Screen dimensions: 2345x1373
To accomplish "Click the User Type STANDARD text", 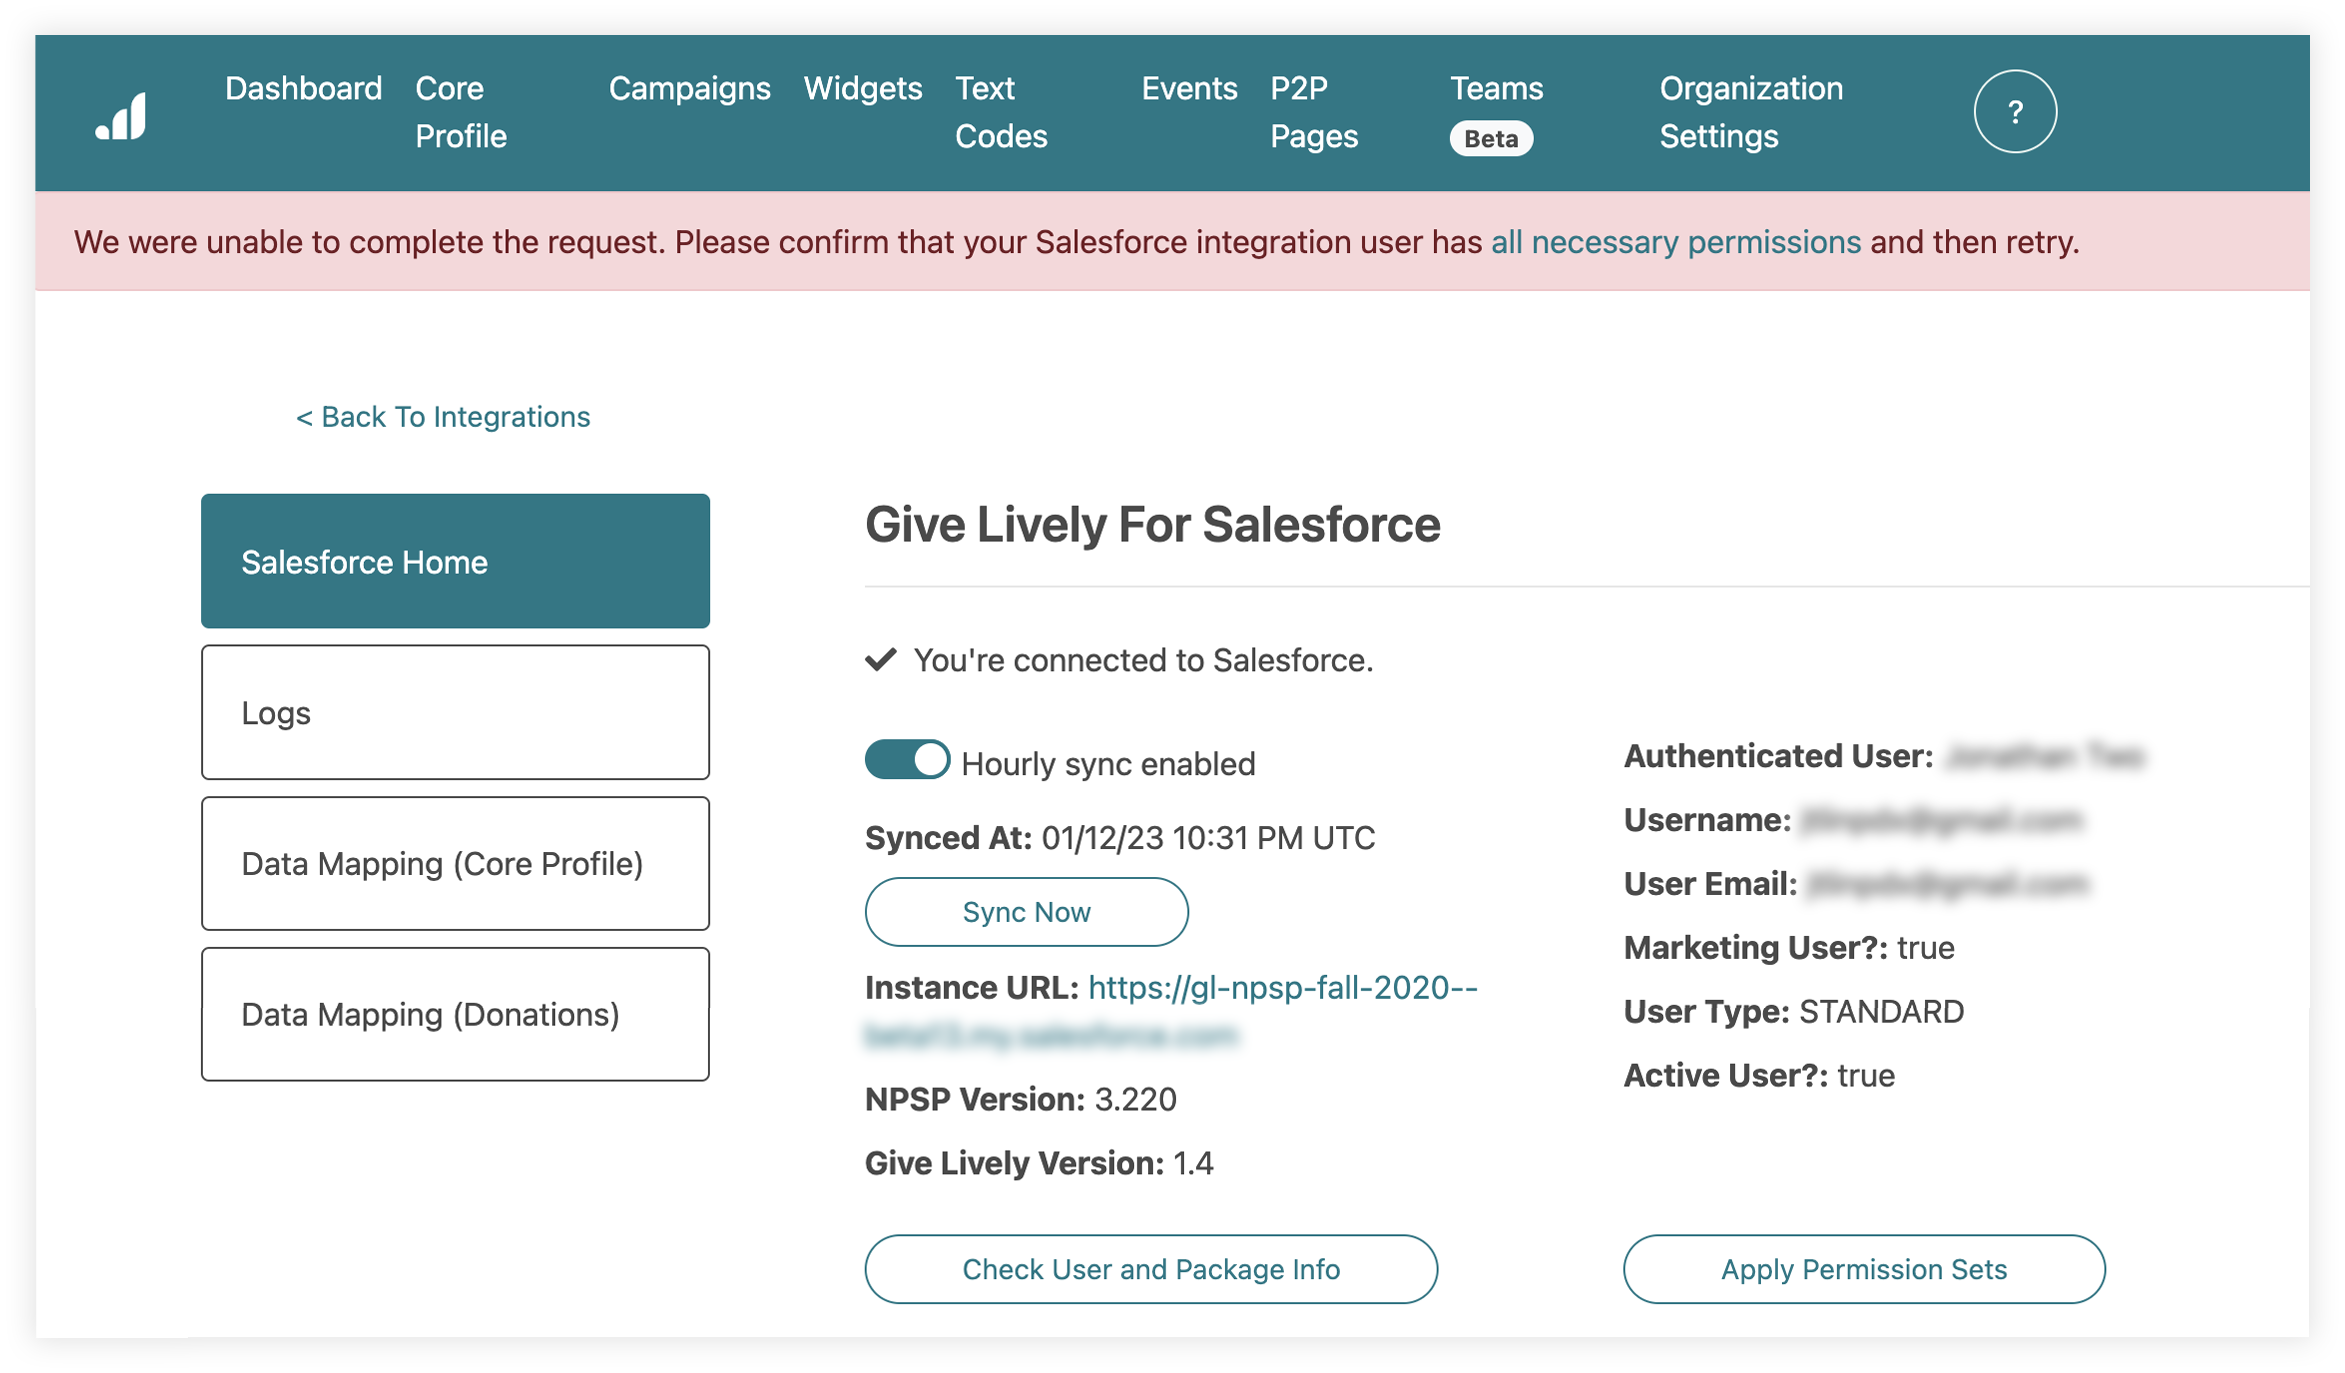I will click(x=1793, y=1011).
